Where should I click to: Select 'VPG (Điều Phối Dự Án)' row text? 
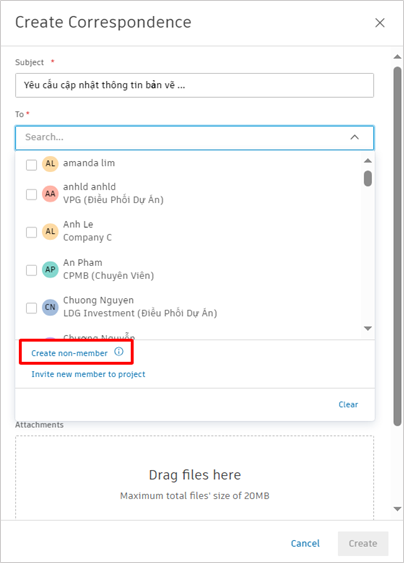coord(113,200)
